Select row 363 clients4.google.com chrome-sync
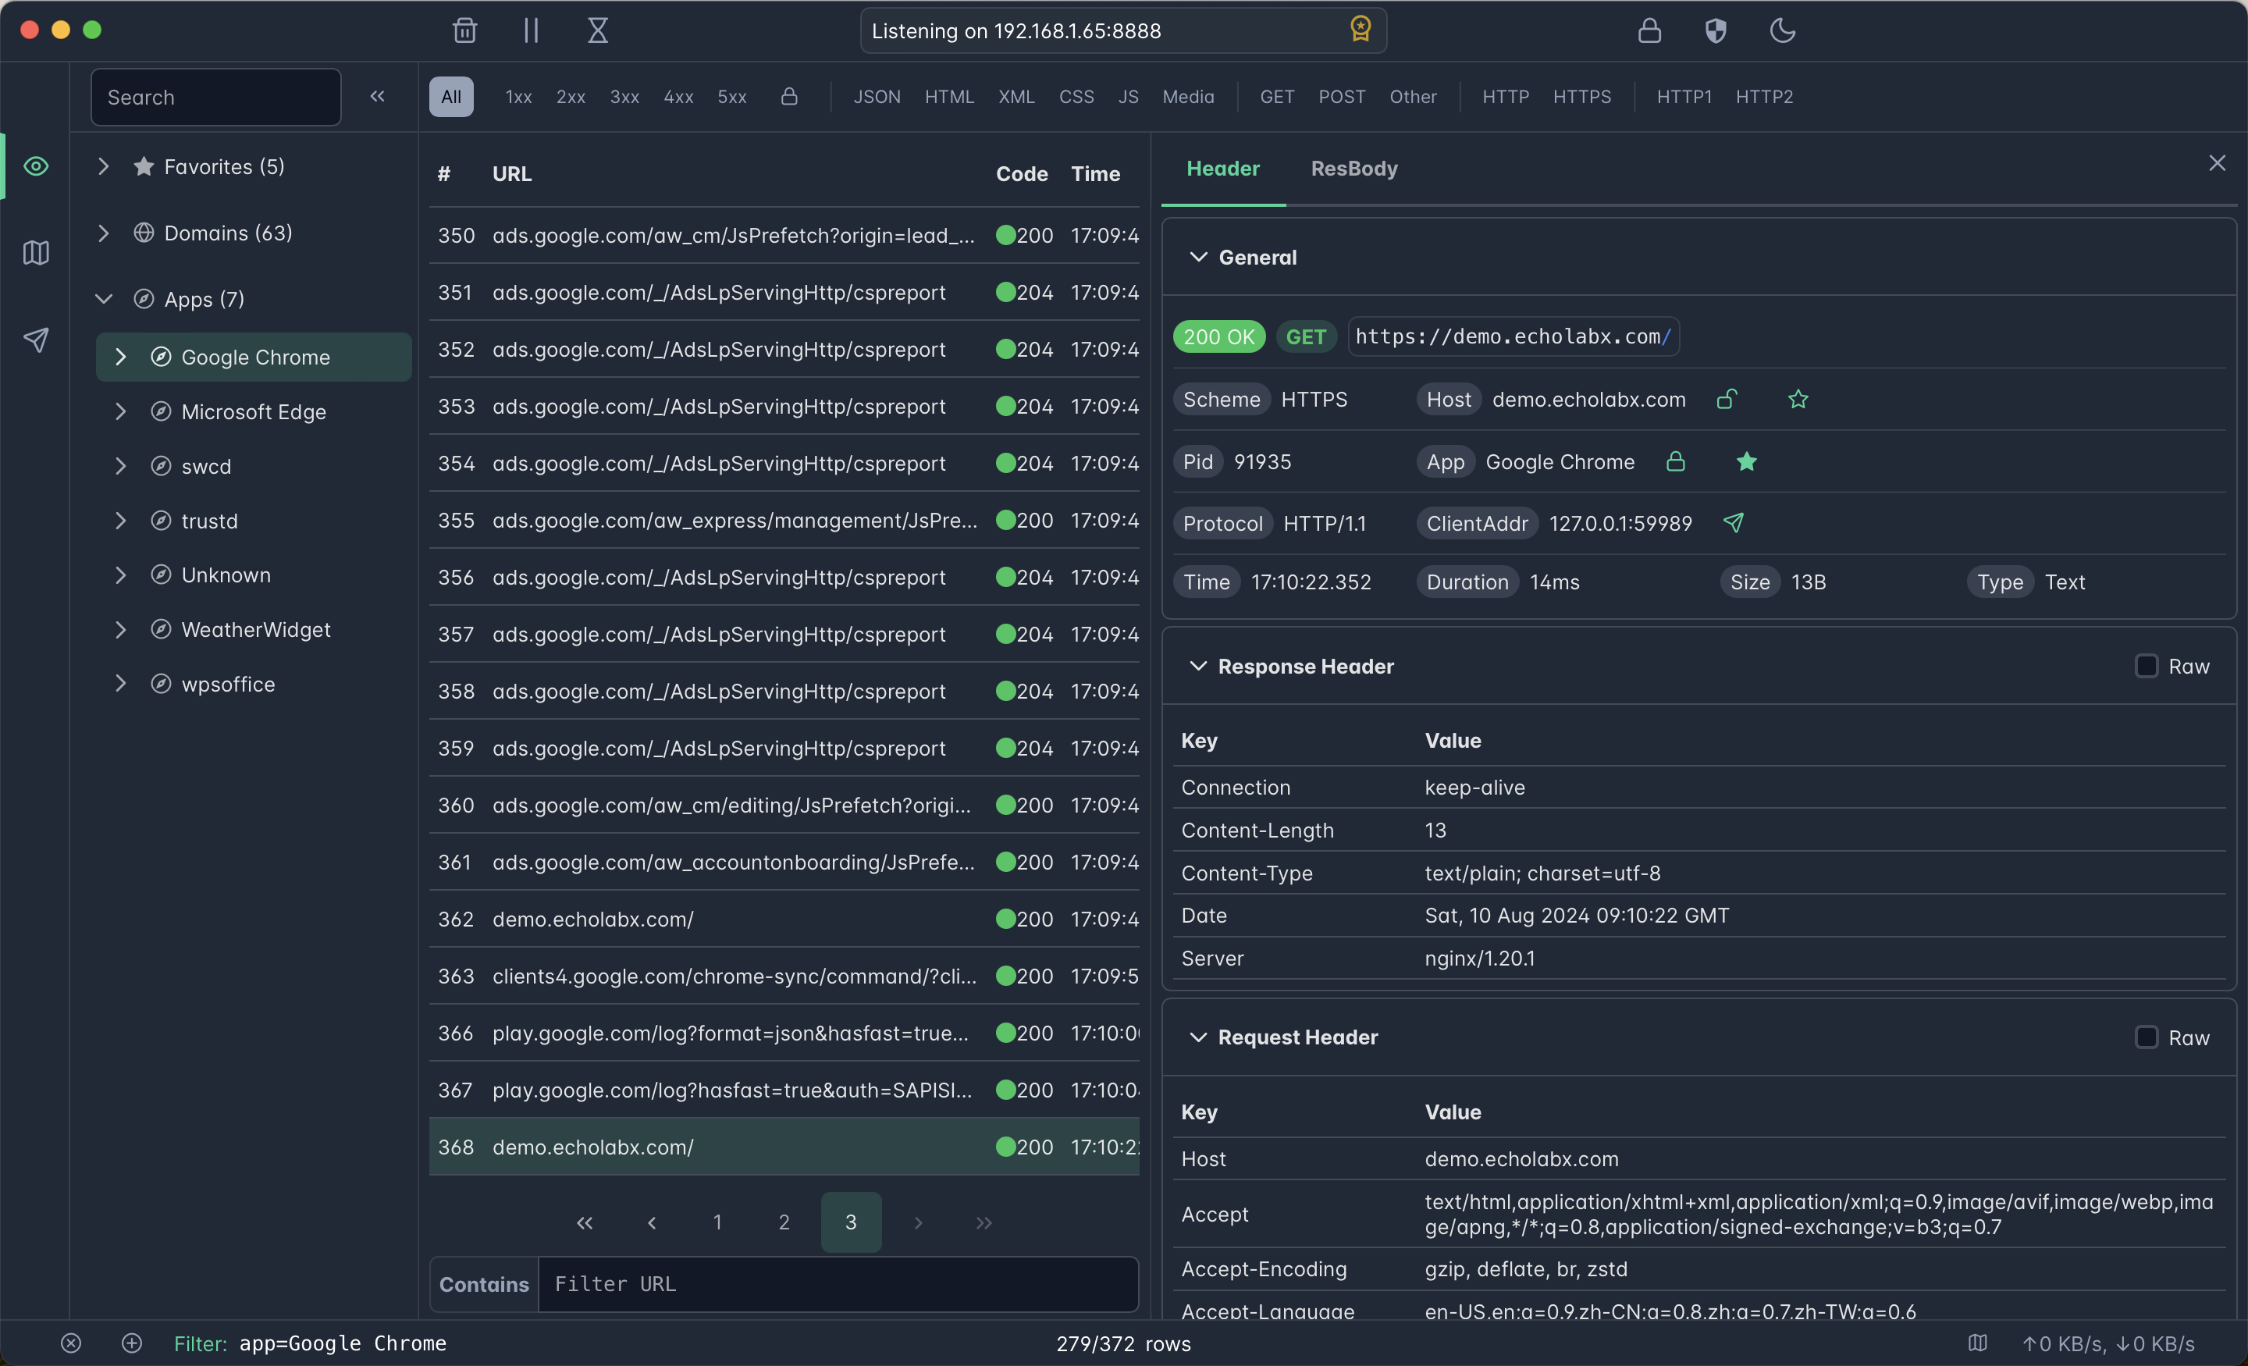Viewport: 2248px width, 1366px height. [x=784, y=976]
